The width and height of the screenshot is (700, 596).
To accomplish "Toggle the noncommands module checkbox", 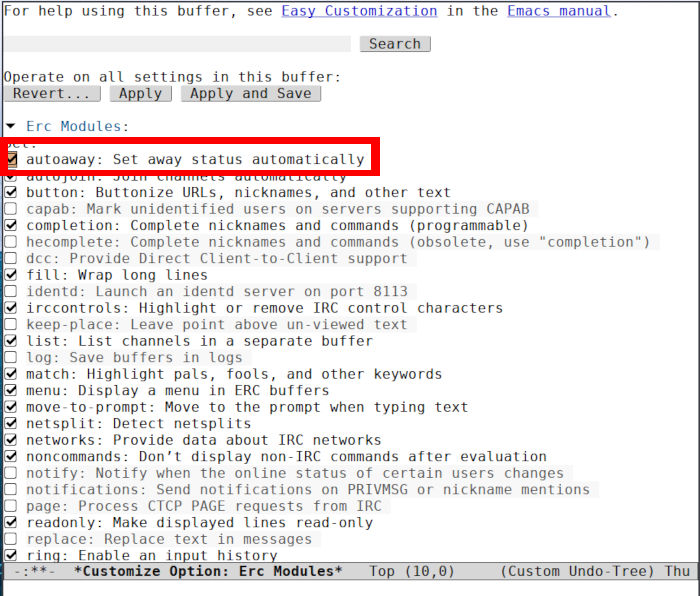I will tap(11, 457).
